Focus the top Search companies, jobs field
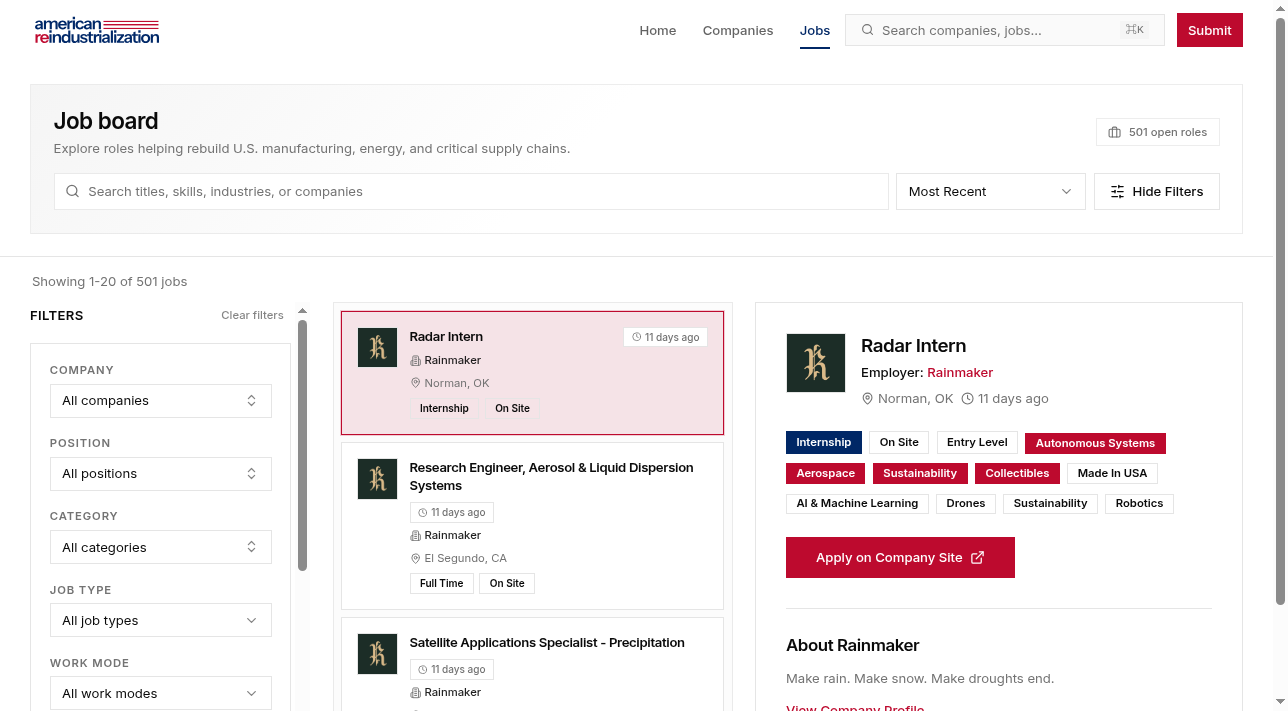 [x=1005, y=30]
